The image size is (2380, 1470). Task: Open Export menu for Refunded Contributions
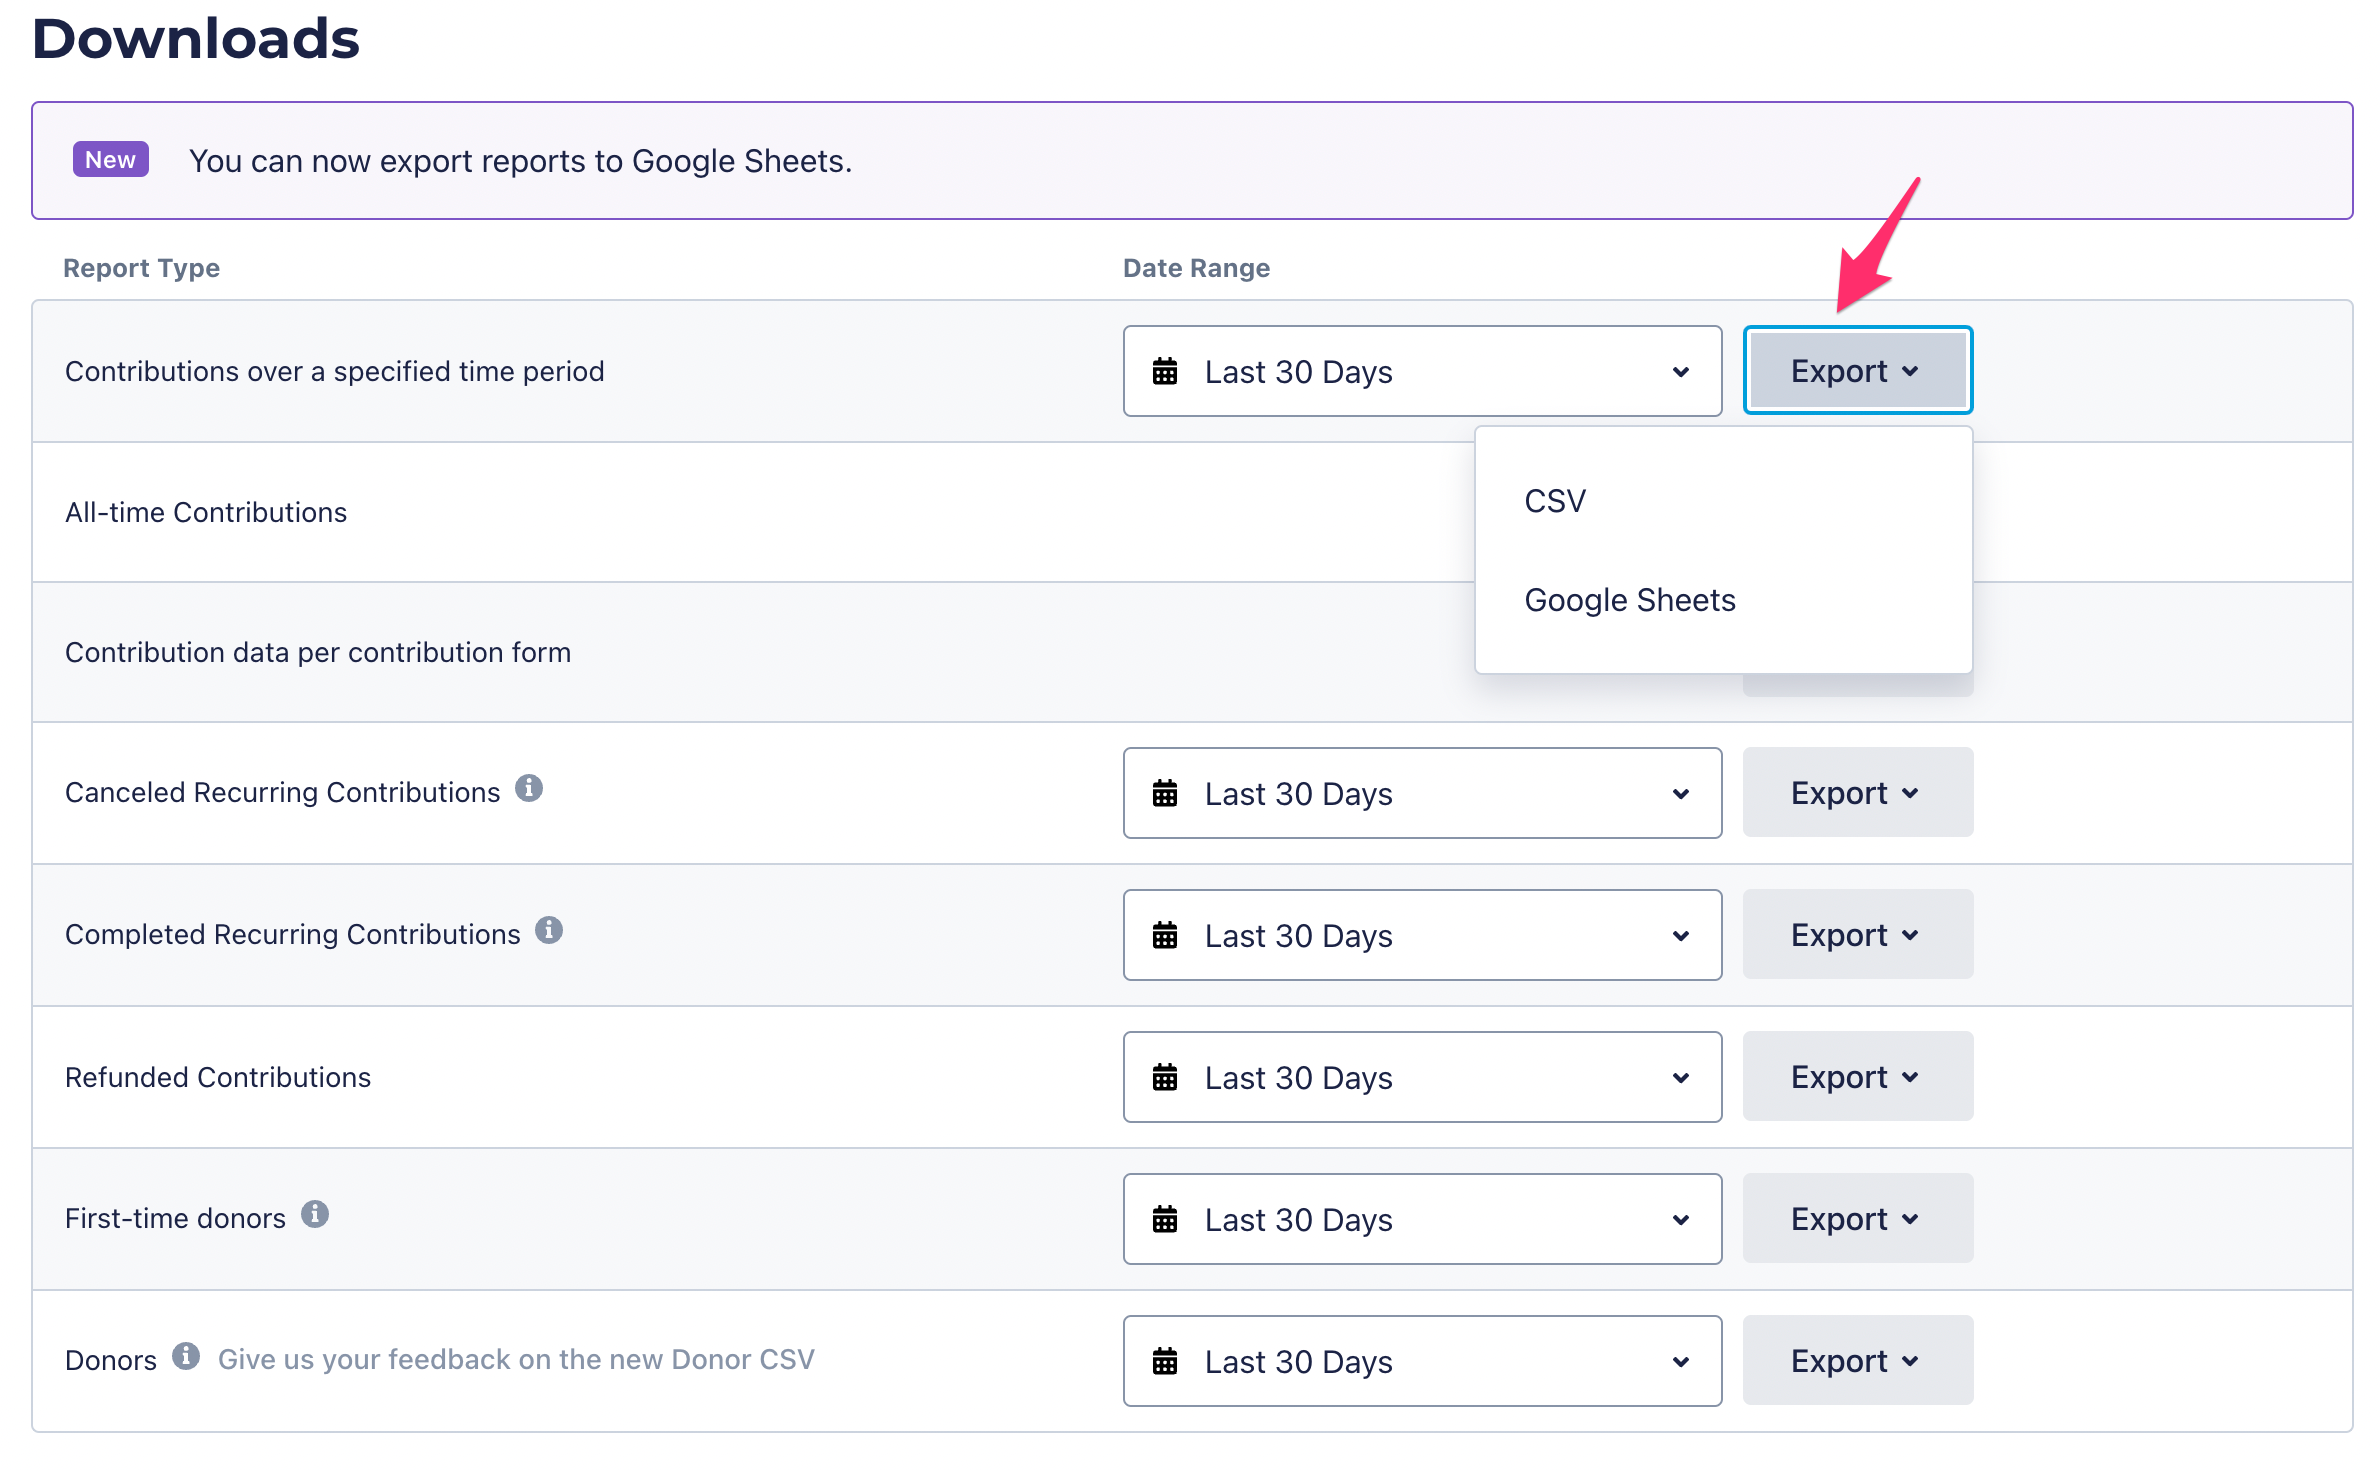[1858, 1077]
